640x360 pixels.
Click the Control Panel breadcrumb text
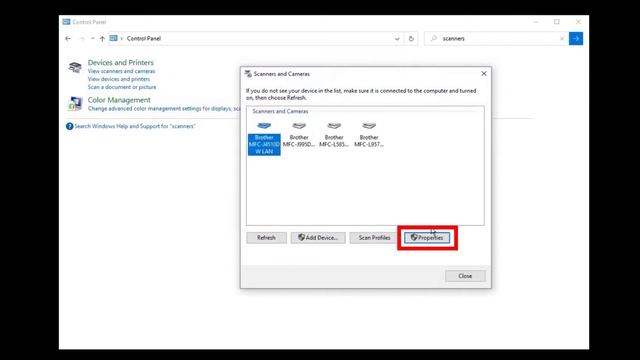(x=144, y=38)
